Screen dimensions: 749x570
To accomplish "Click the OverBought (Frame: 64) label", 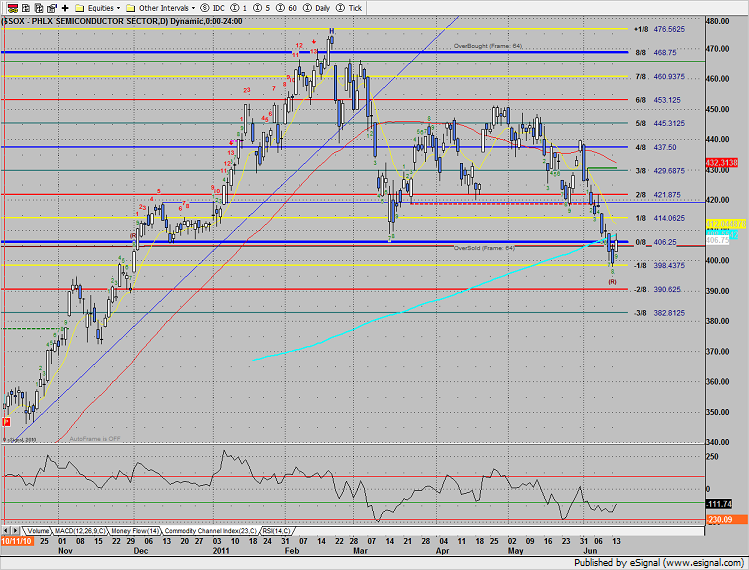I will (488, 46).
